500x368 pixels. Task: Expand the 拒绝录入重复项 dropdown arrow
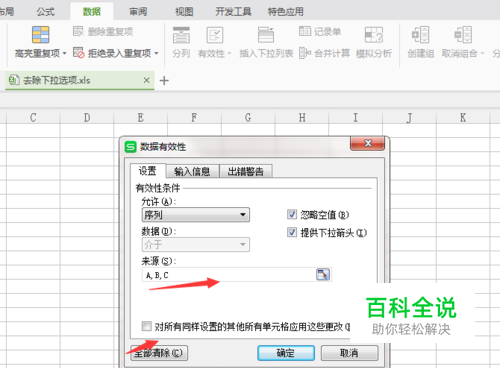pyautogui.click(x=156, y=53)
